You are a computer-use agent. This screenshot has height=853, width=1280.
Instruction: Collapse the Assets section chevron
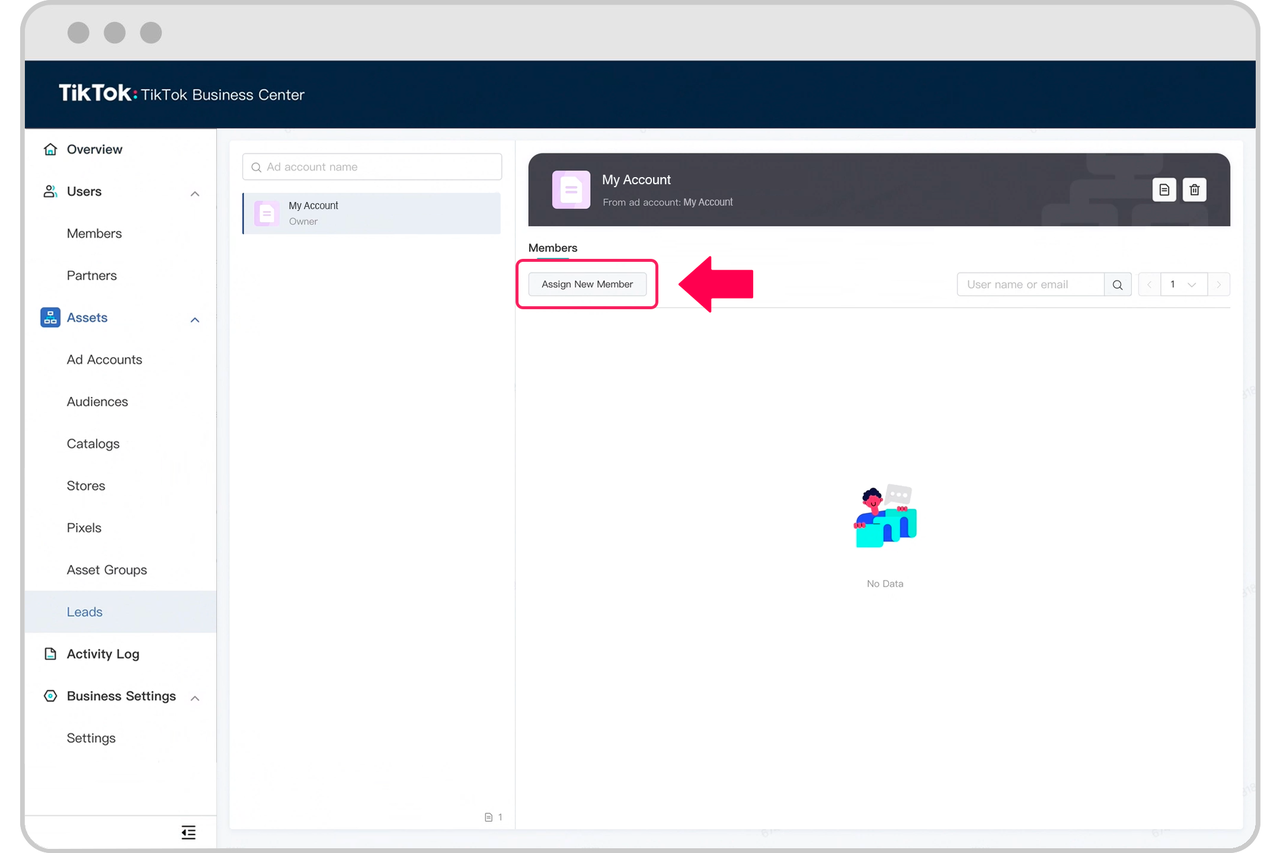coord(195,319)
